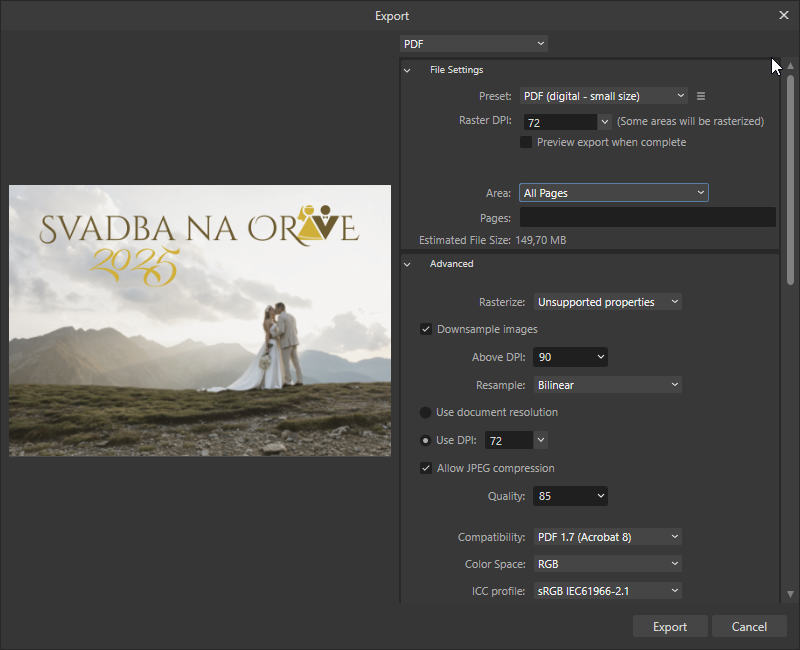Screen dimensions: 800x650
Task: Toggle the Downsample images checkbox
Action: click(x=427, y=329)
